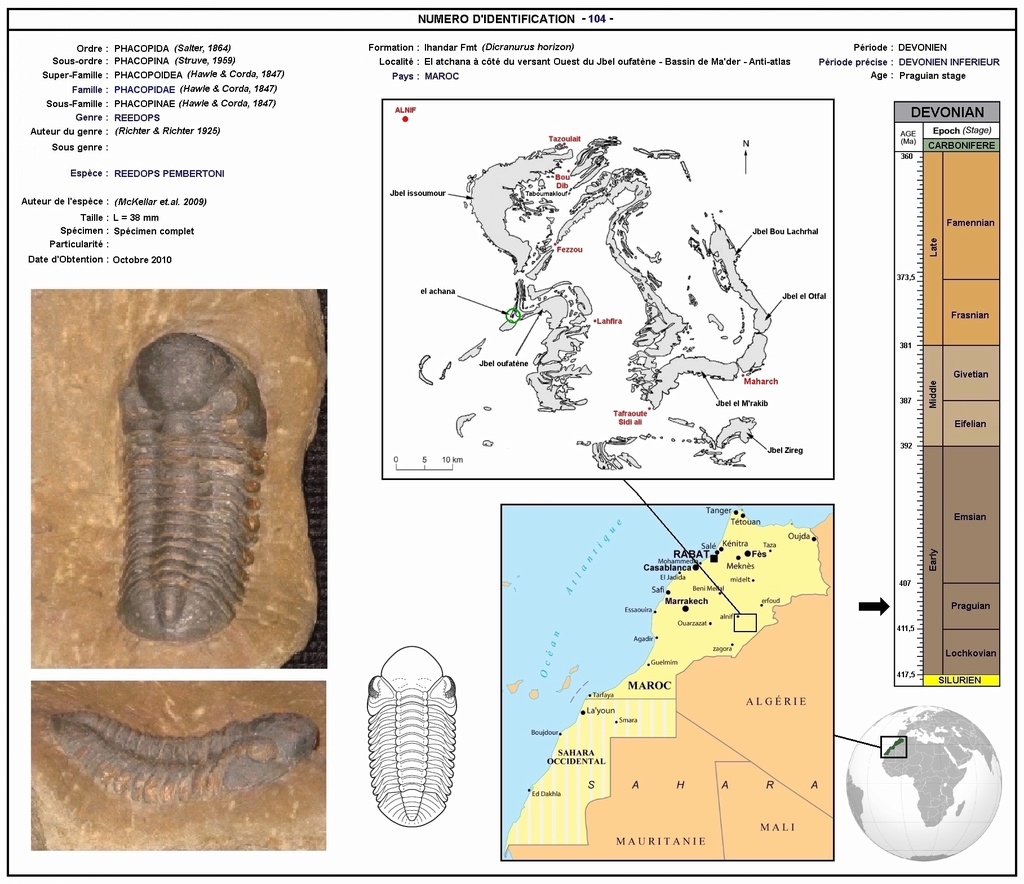1024x884 pixels.
Task: Click the genus value REEDOPS
Action: (x=137, y=118)
